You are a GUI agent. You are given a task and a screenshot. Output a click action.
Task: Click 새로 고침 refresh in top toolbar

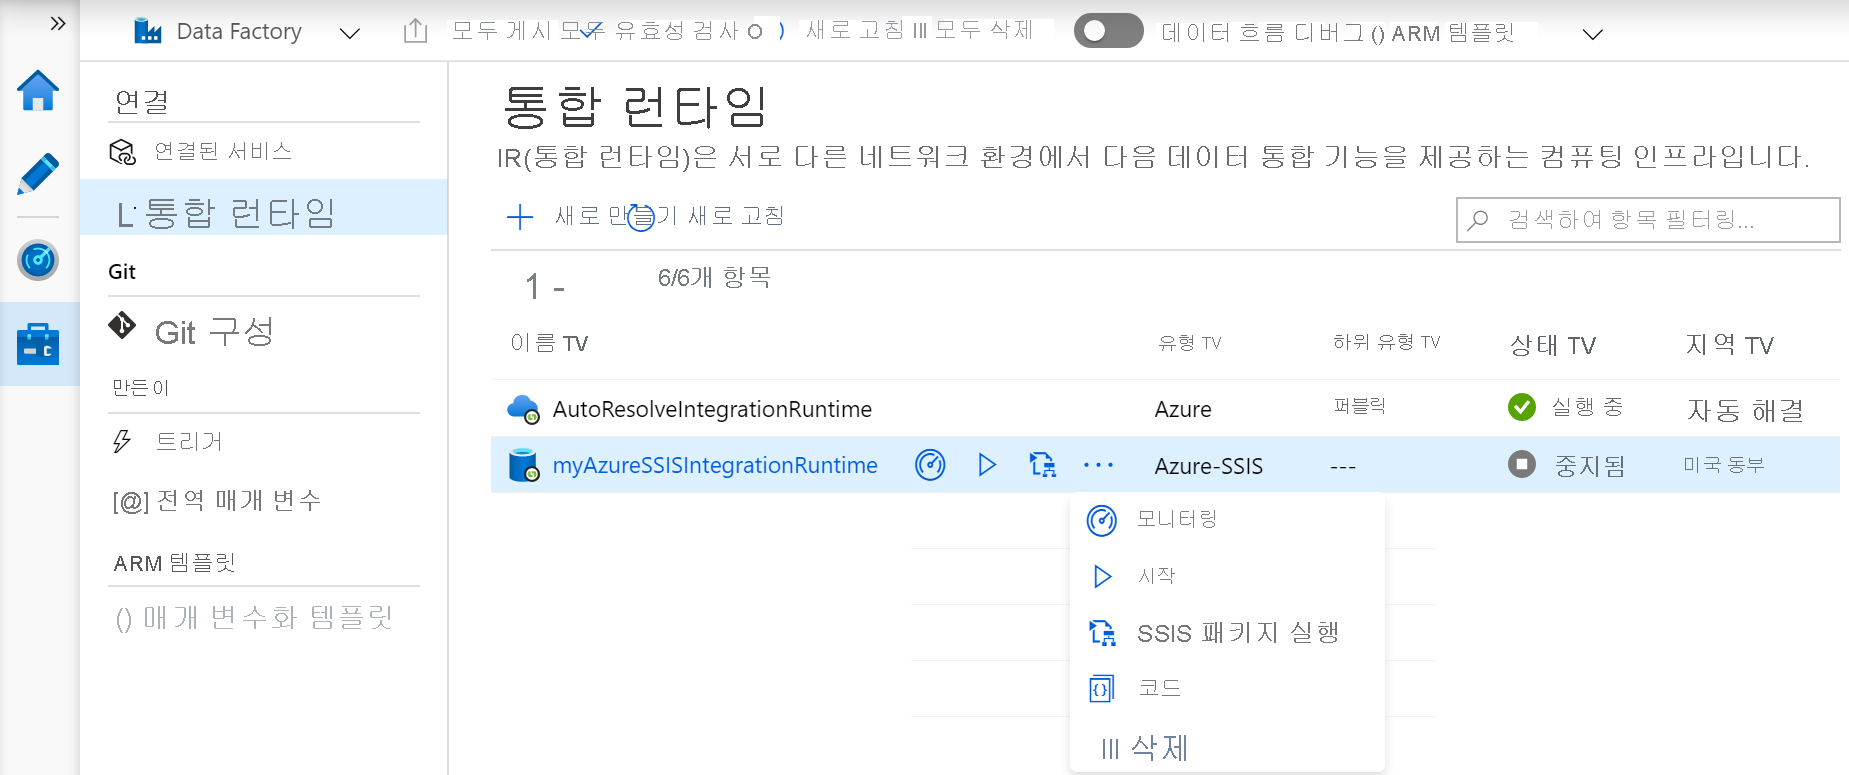(855, 30)
